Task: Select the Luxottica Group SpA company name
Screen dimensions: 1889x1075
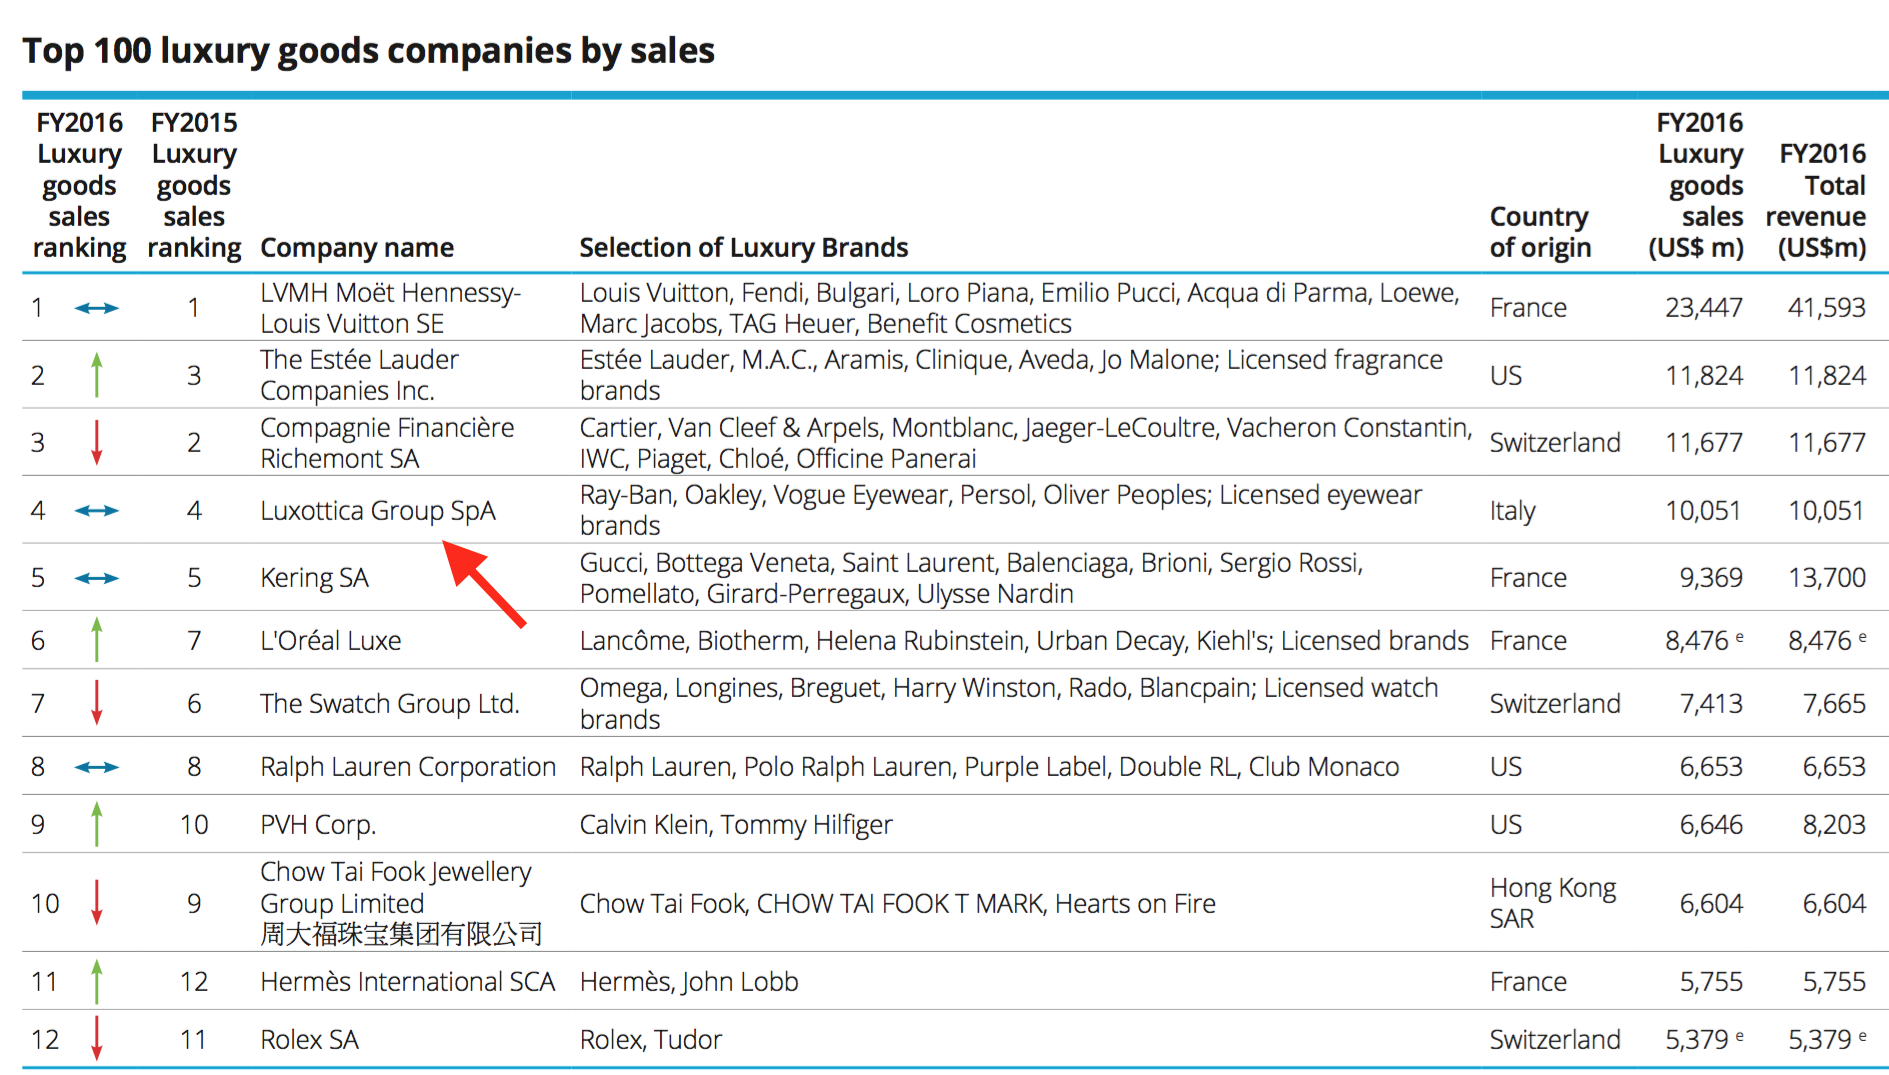Action: pyautogui.click(x=378, y=511)
